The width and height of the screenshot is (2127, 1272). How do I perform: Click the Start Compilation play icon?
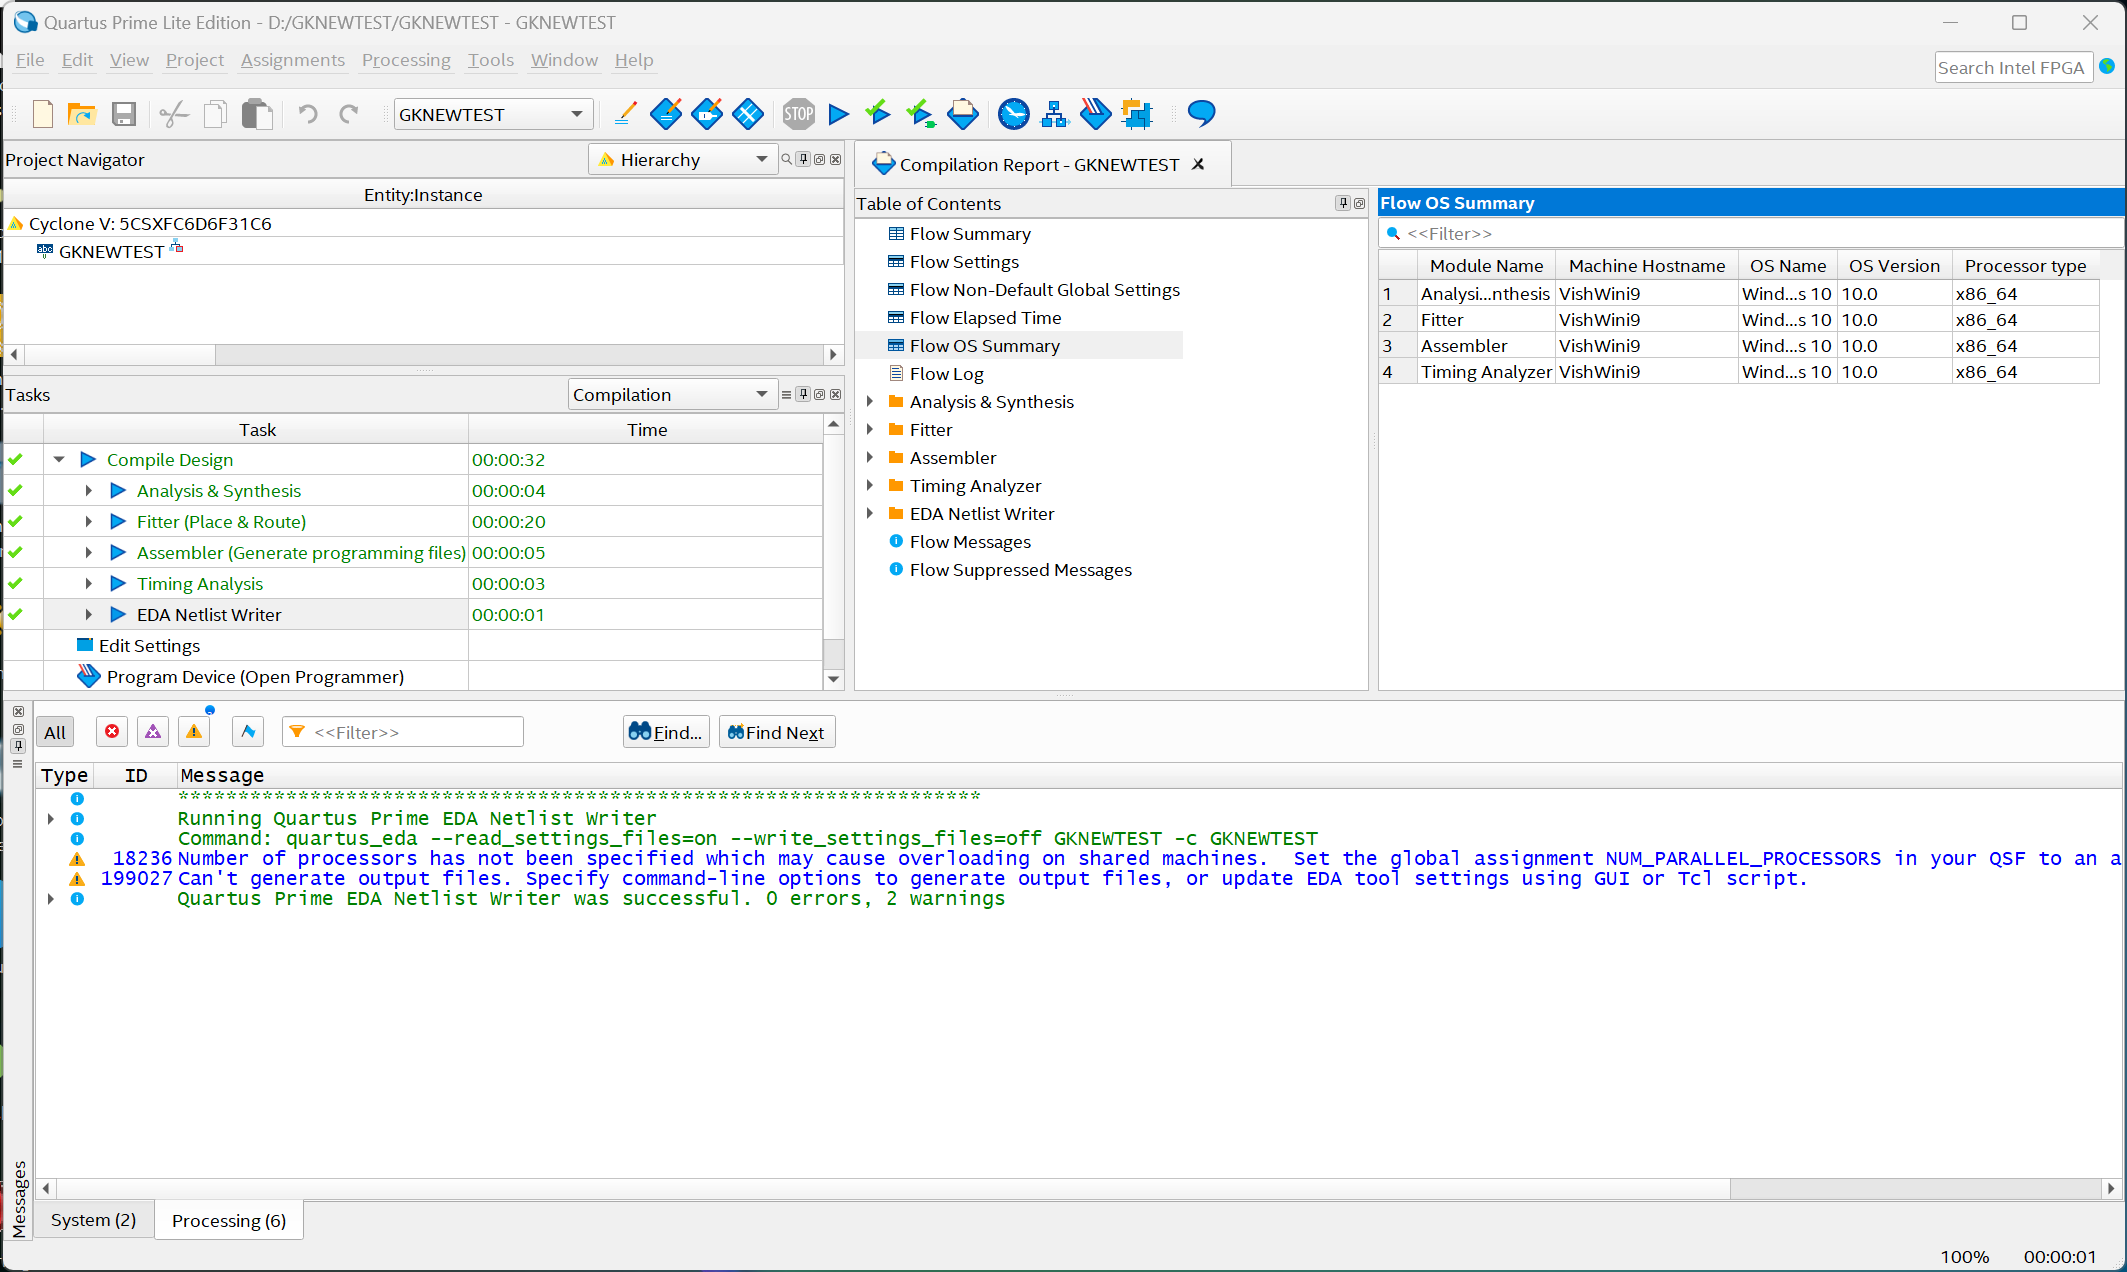tap(839, 114)
